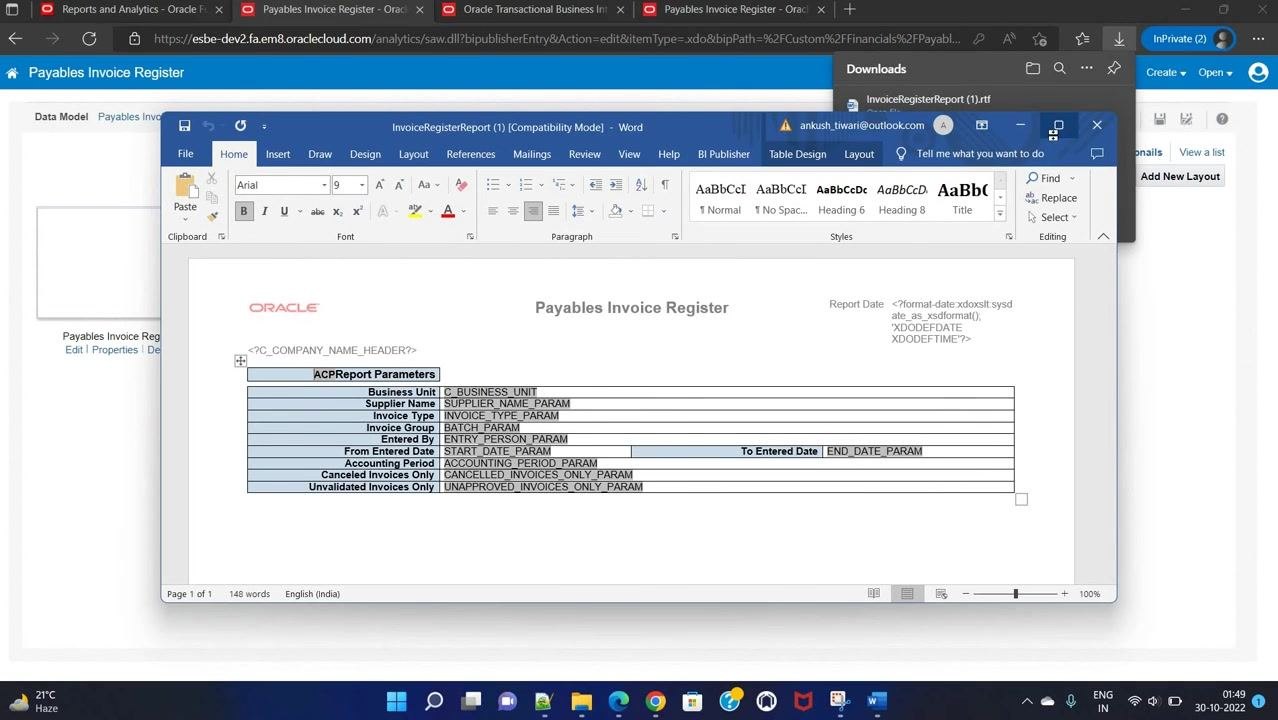Click the Paste clipboard icon
The height and width of the screenshot is (720, 1278).
[x=185, y=186]
